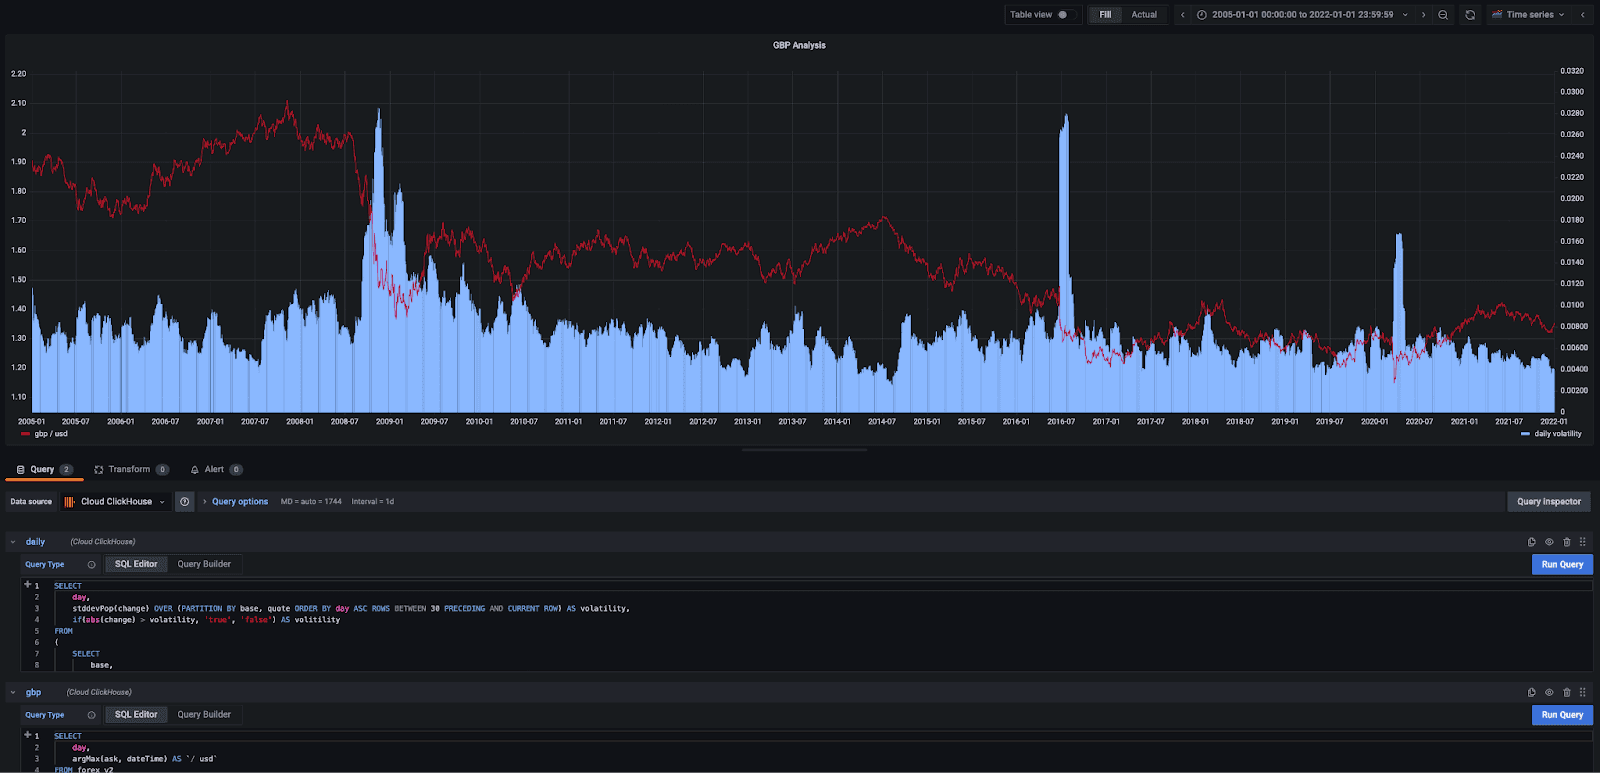
Task: Open the Time series visualization dropdown
Action: pyautogui.click(x=1529, y=15)
